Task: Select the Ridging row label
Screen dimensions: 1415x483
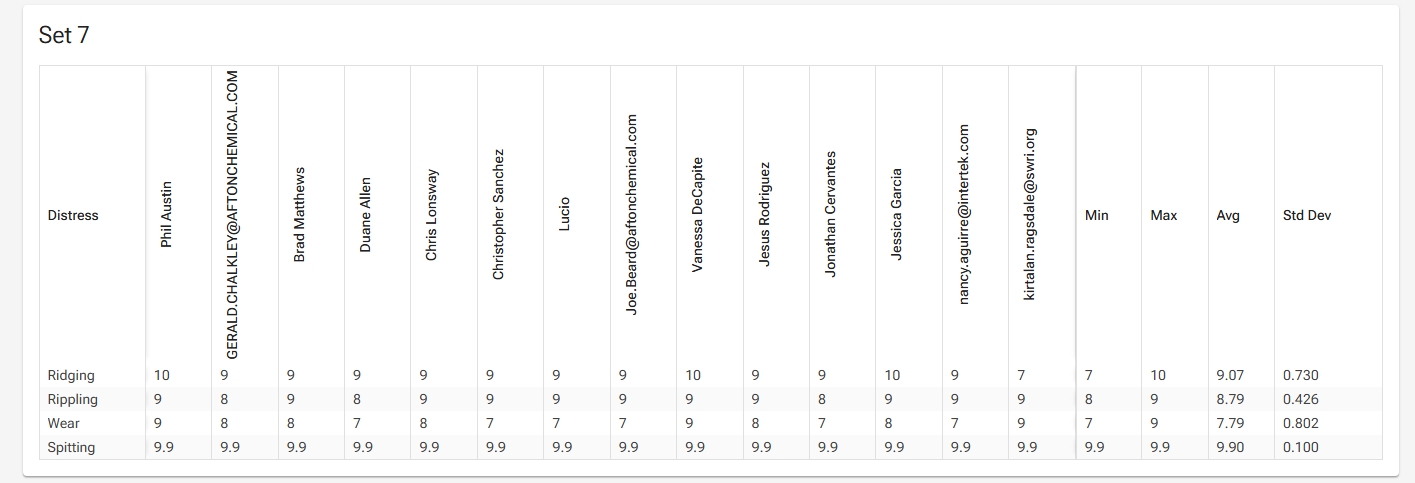Action: click(x=71, y=375)
